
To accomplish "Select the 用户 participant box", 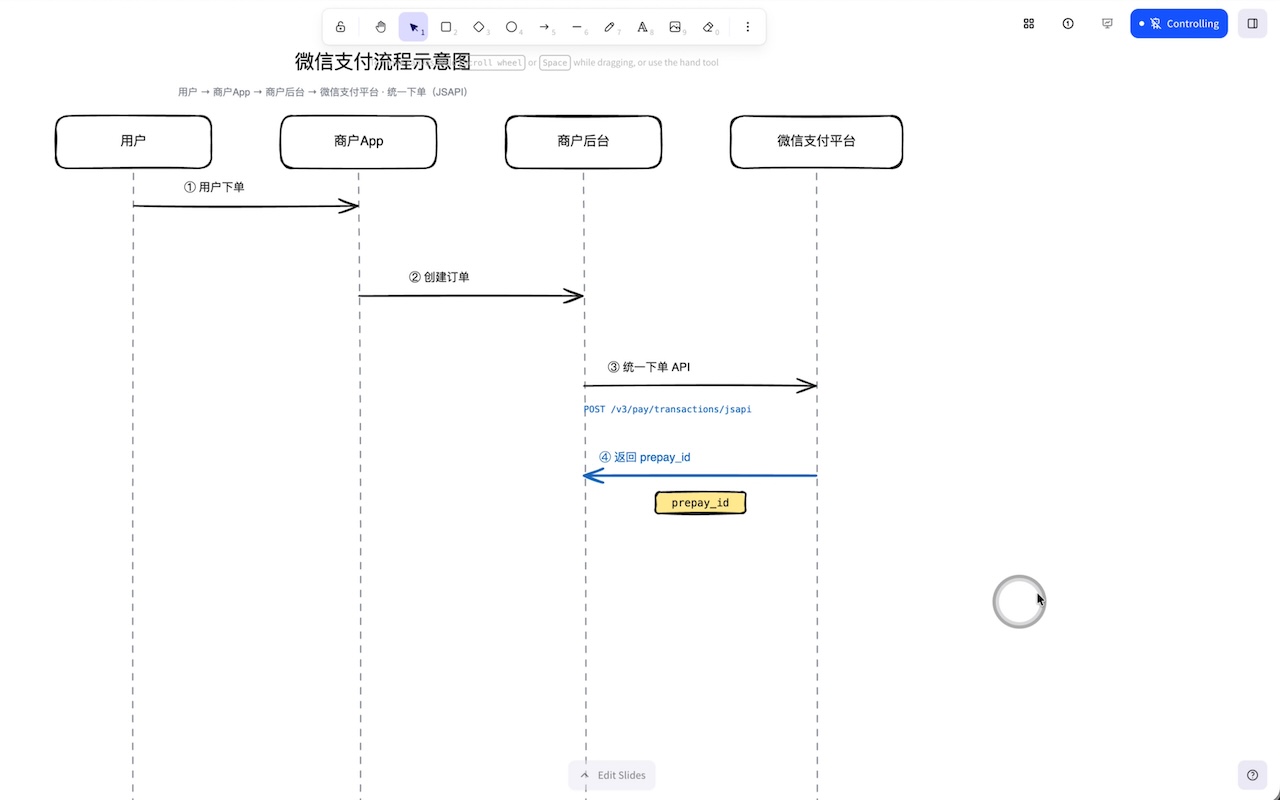I will tap(133, 141).
